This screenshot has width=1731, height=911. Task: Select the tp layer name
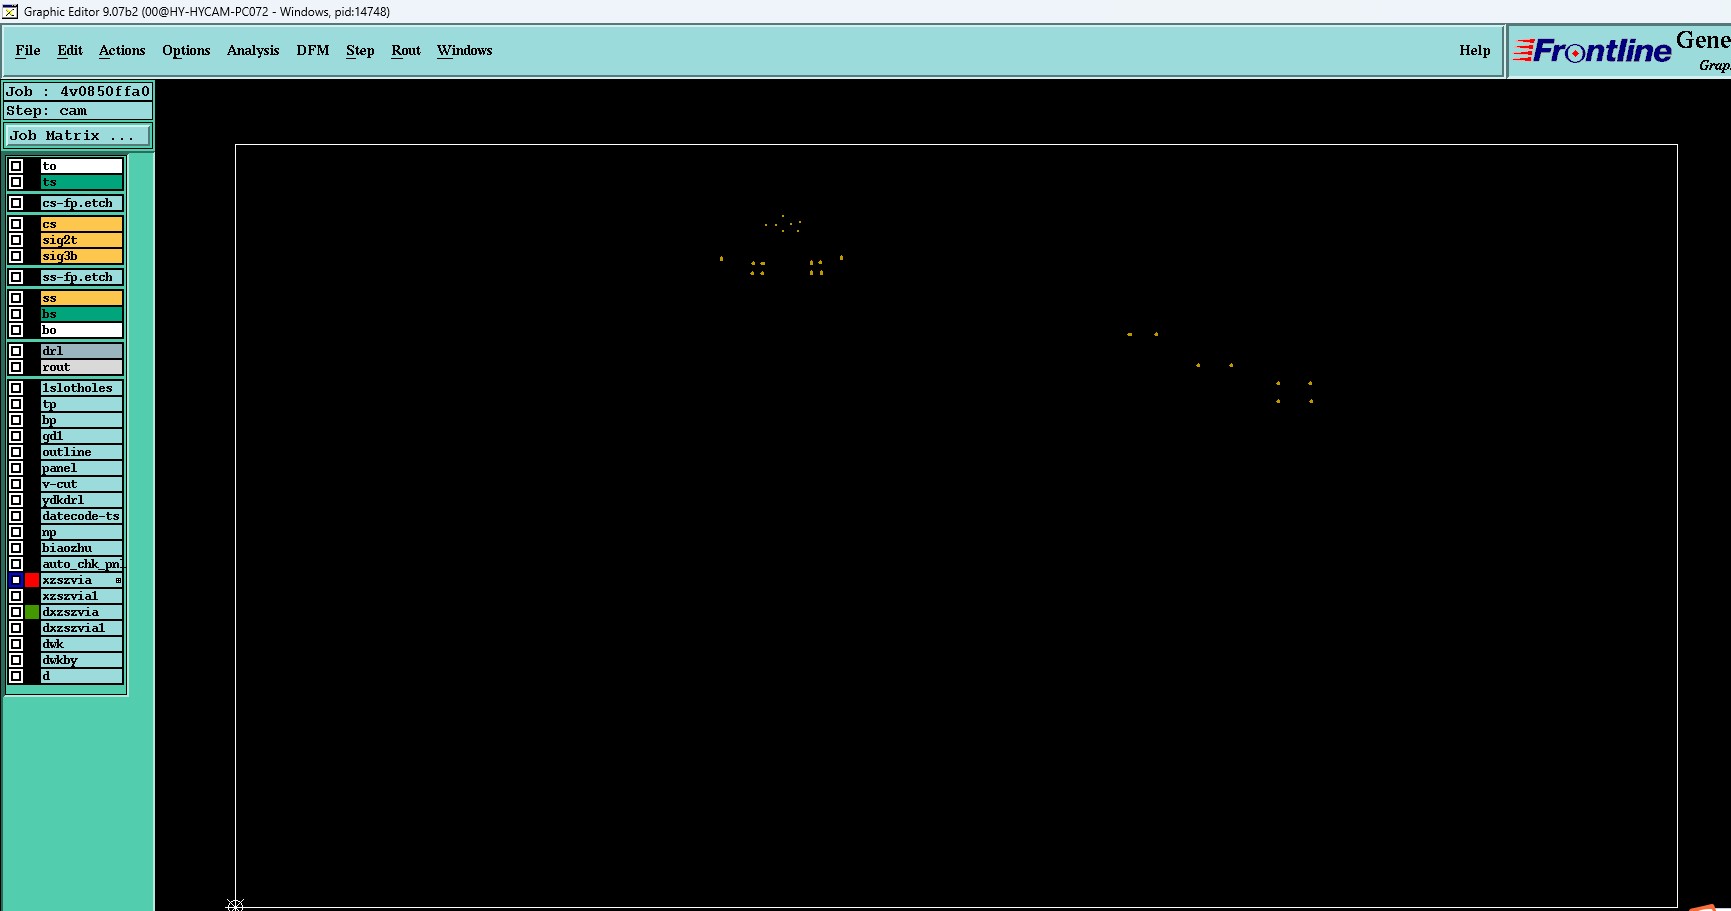tap(82, 404)
